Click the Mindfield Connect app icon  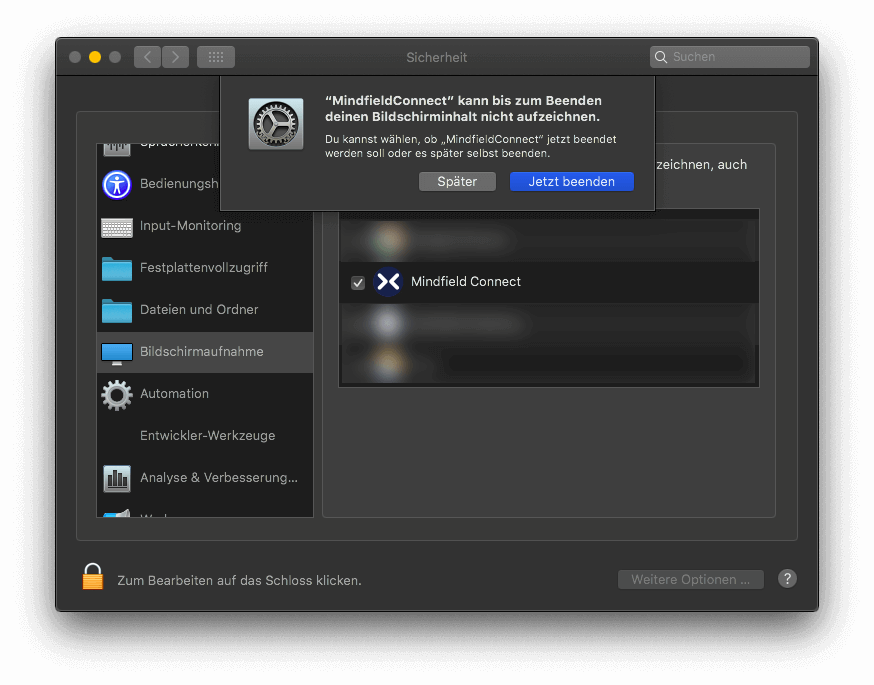point(387,282)
